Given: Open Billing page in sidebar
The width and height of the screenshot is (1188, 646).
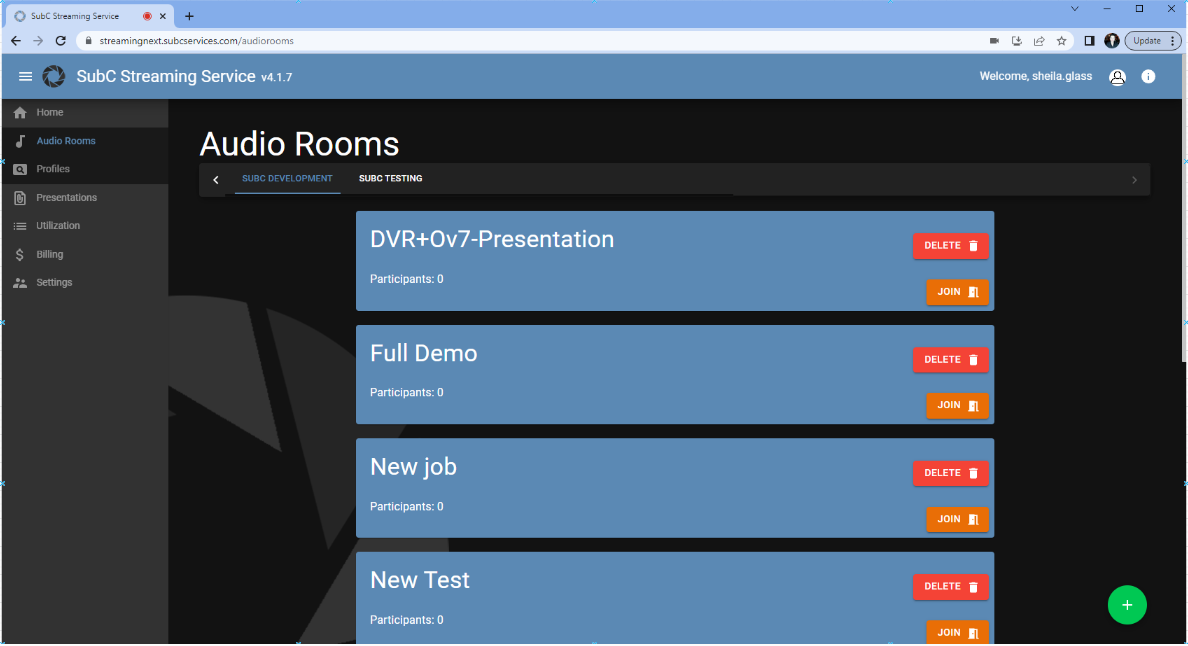Looking at the screenshot, I should tap(50, 254).
